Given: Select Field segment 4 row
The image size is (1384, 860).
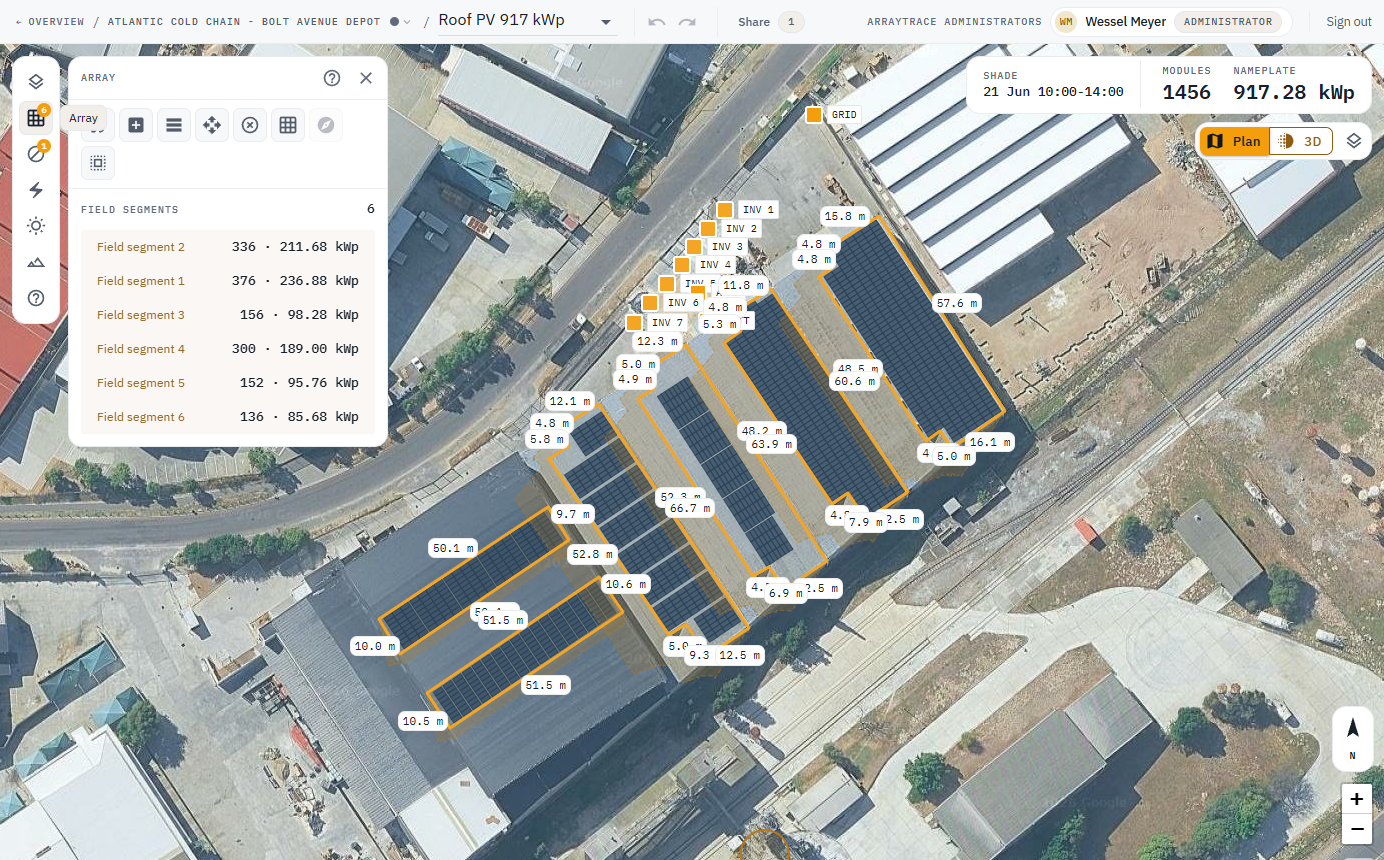Looking at the screenshot, I should 228,349.
